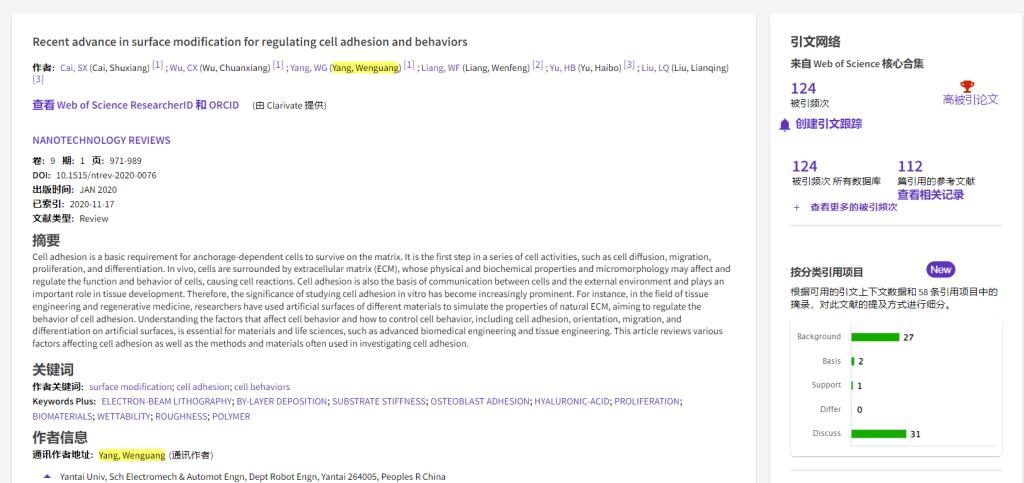
Task: Click the Discuss green bar showing 31
Action: pos(878,434)
